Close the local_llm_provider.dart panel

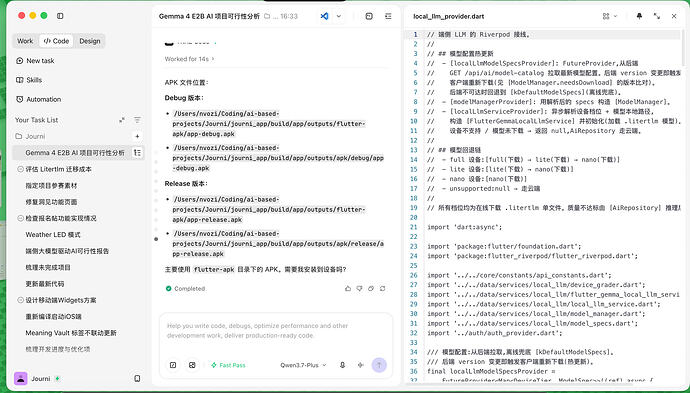pos(674,16)
